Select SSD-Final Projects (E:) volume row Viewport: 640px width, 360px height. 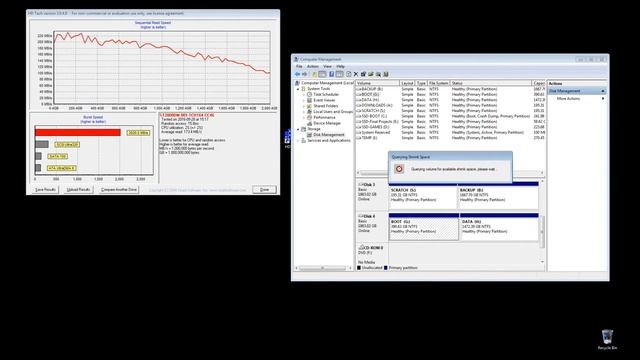[450, 122]
